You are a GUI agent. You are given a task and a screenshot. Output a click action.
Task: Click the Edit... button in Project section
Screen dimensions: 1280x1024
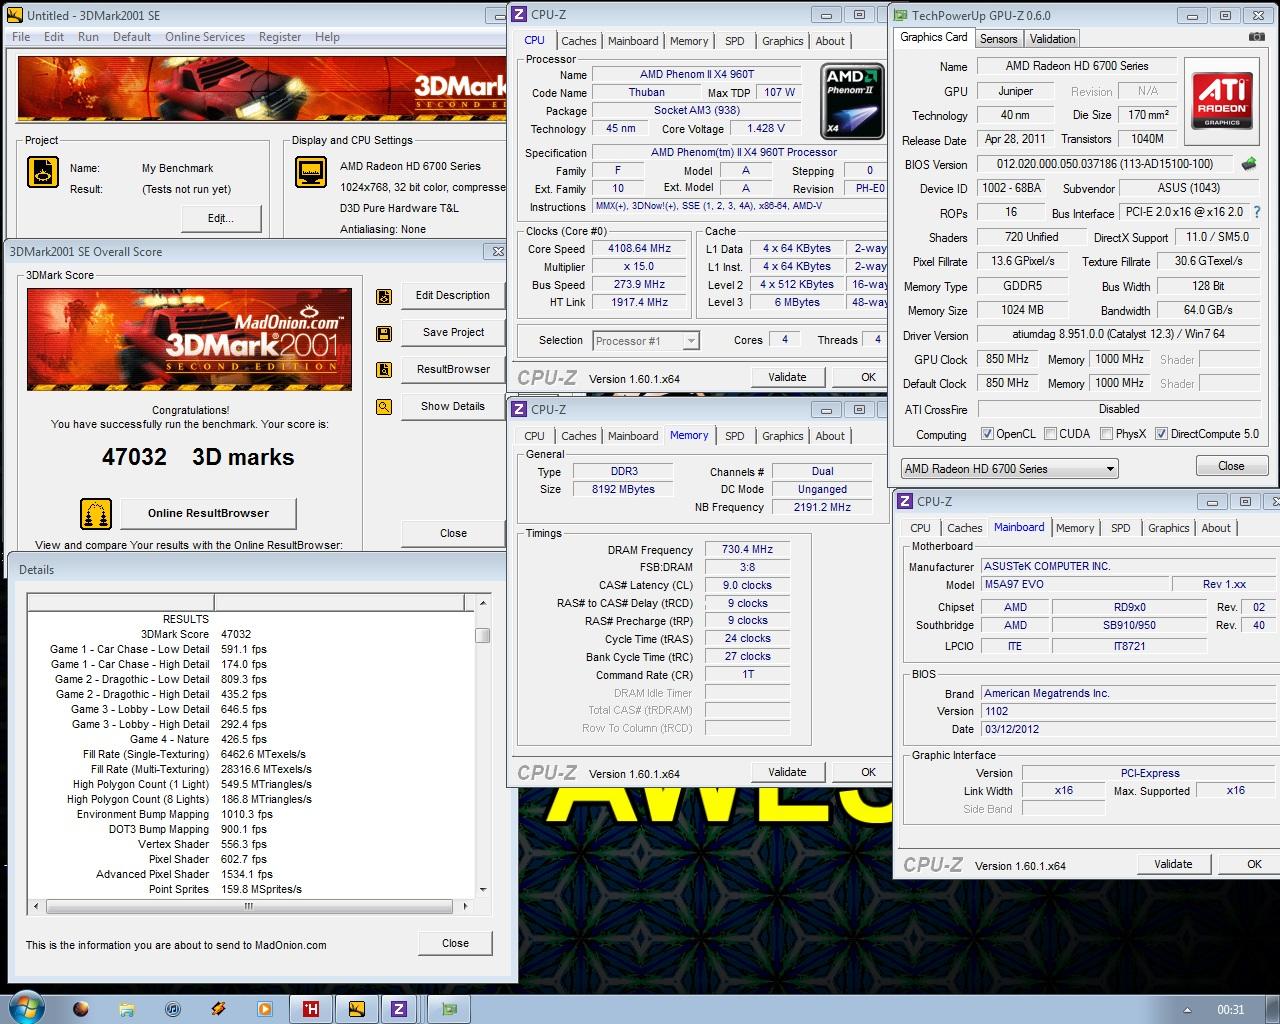point(221,218)
